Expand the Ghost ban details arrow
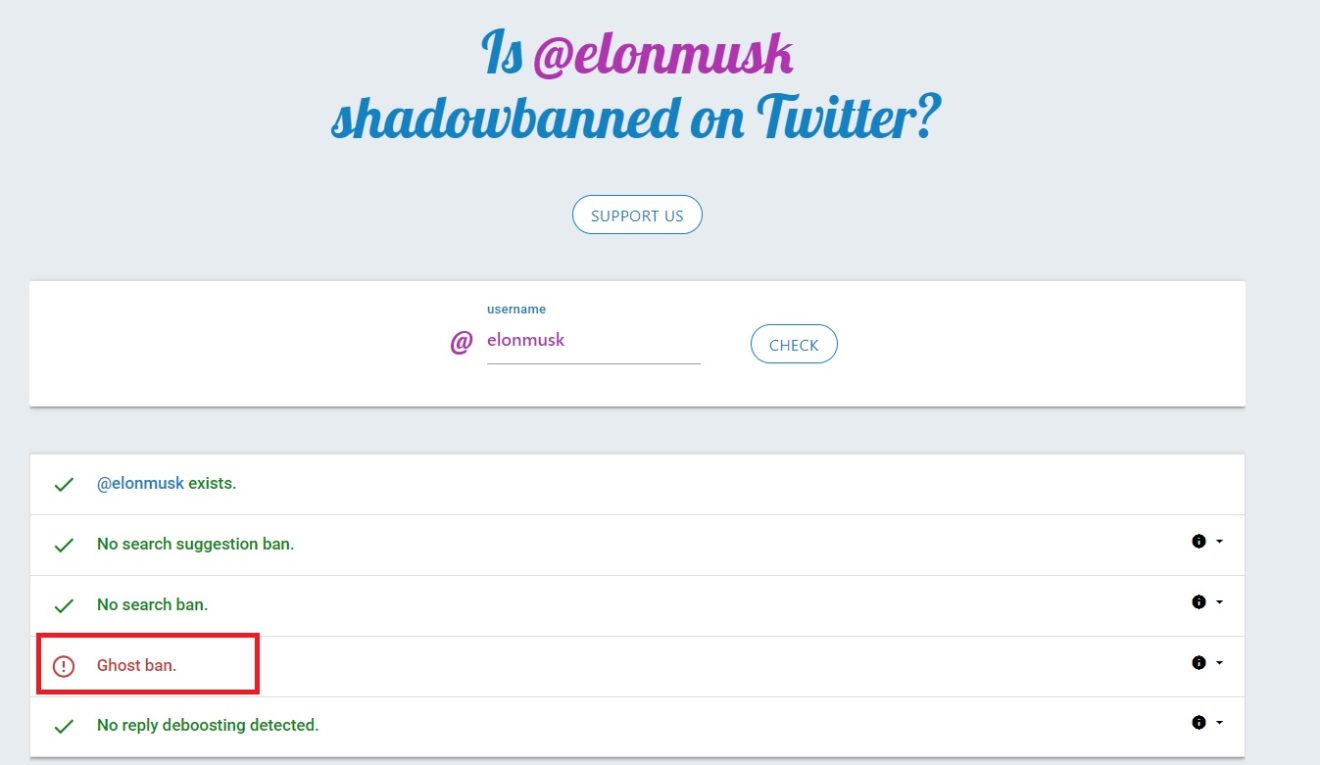 [1219, 663]
